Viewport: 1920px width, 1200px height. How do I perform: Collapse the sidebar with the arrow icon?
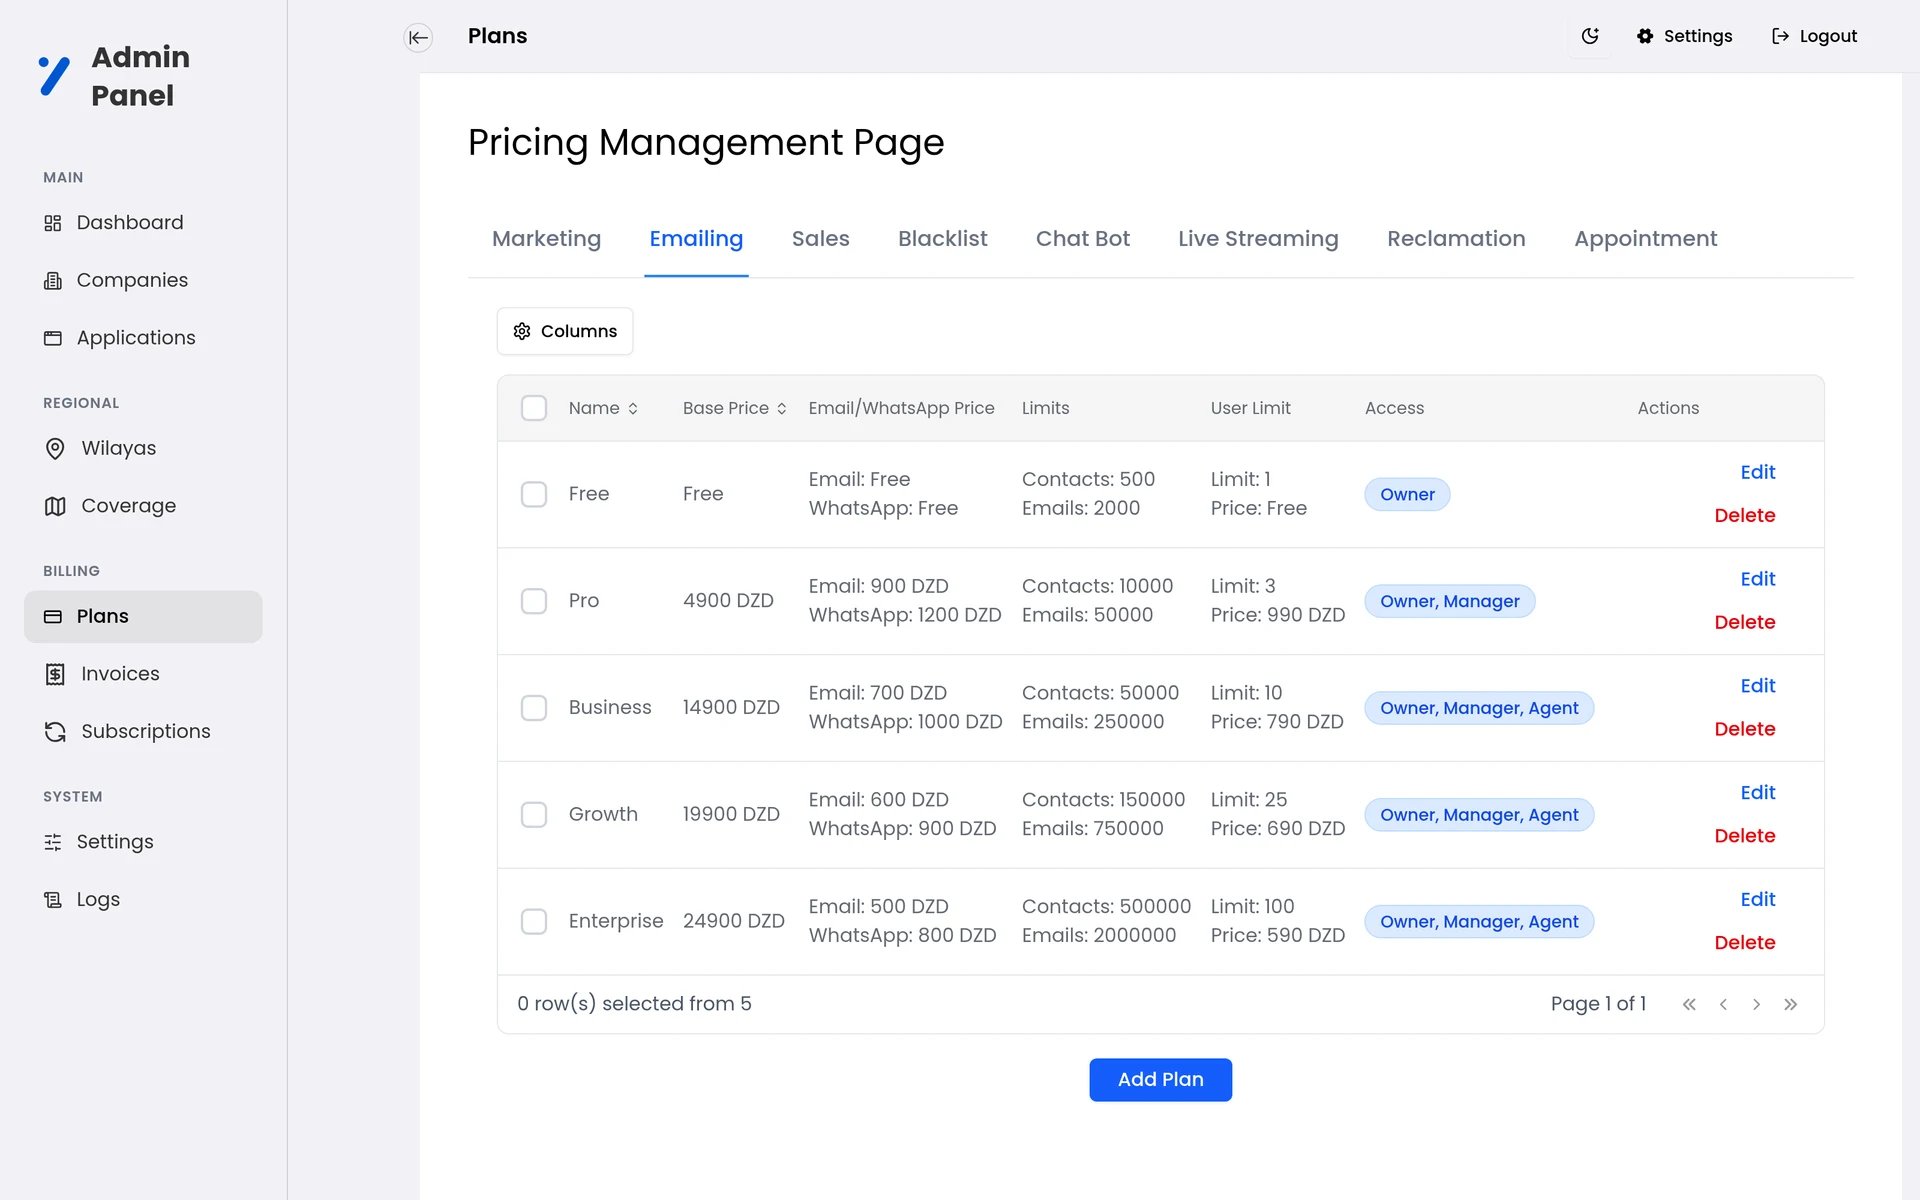(418, 37)
